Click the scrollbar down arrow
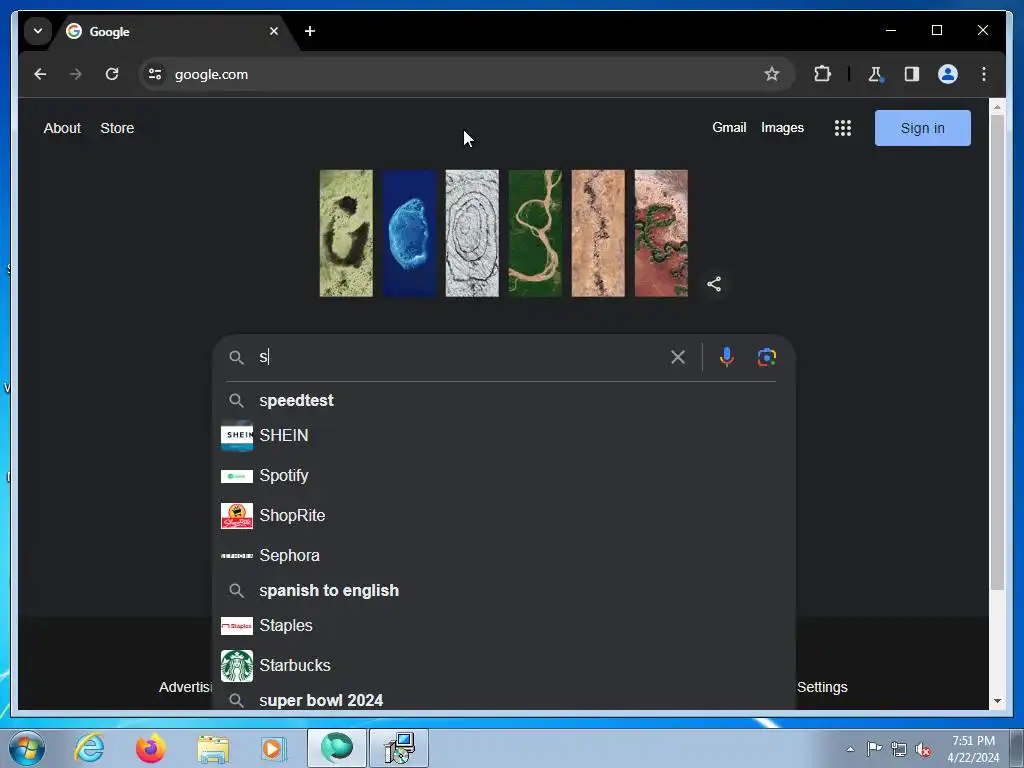The width and height of the screenshot is (1024, 768). (x=997, y=701)
